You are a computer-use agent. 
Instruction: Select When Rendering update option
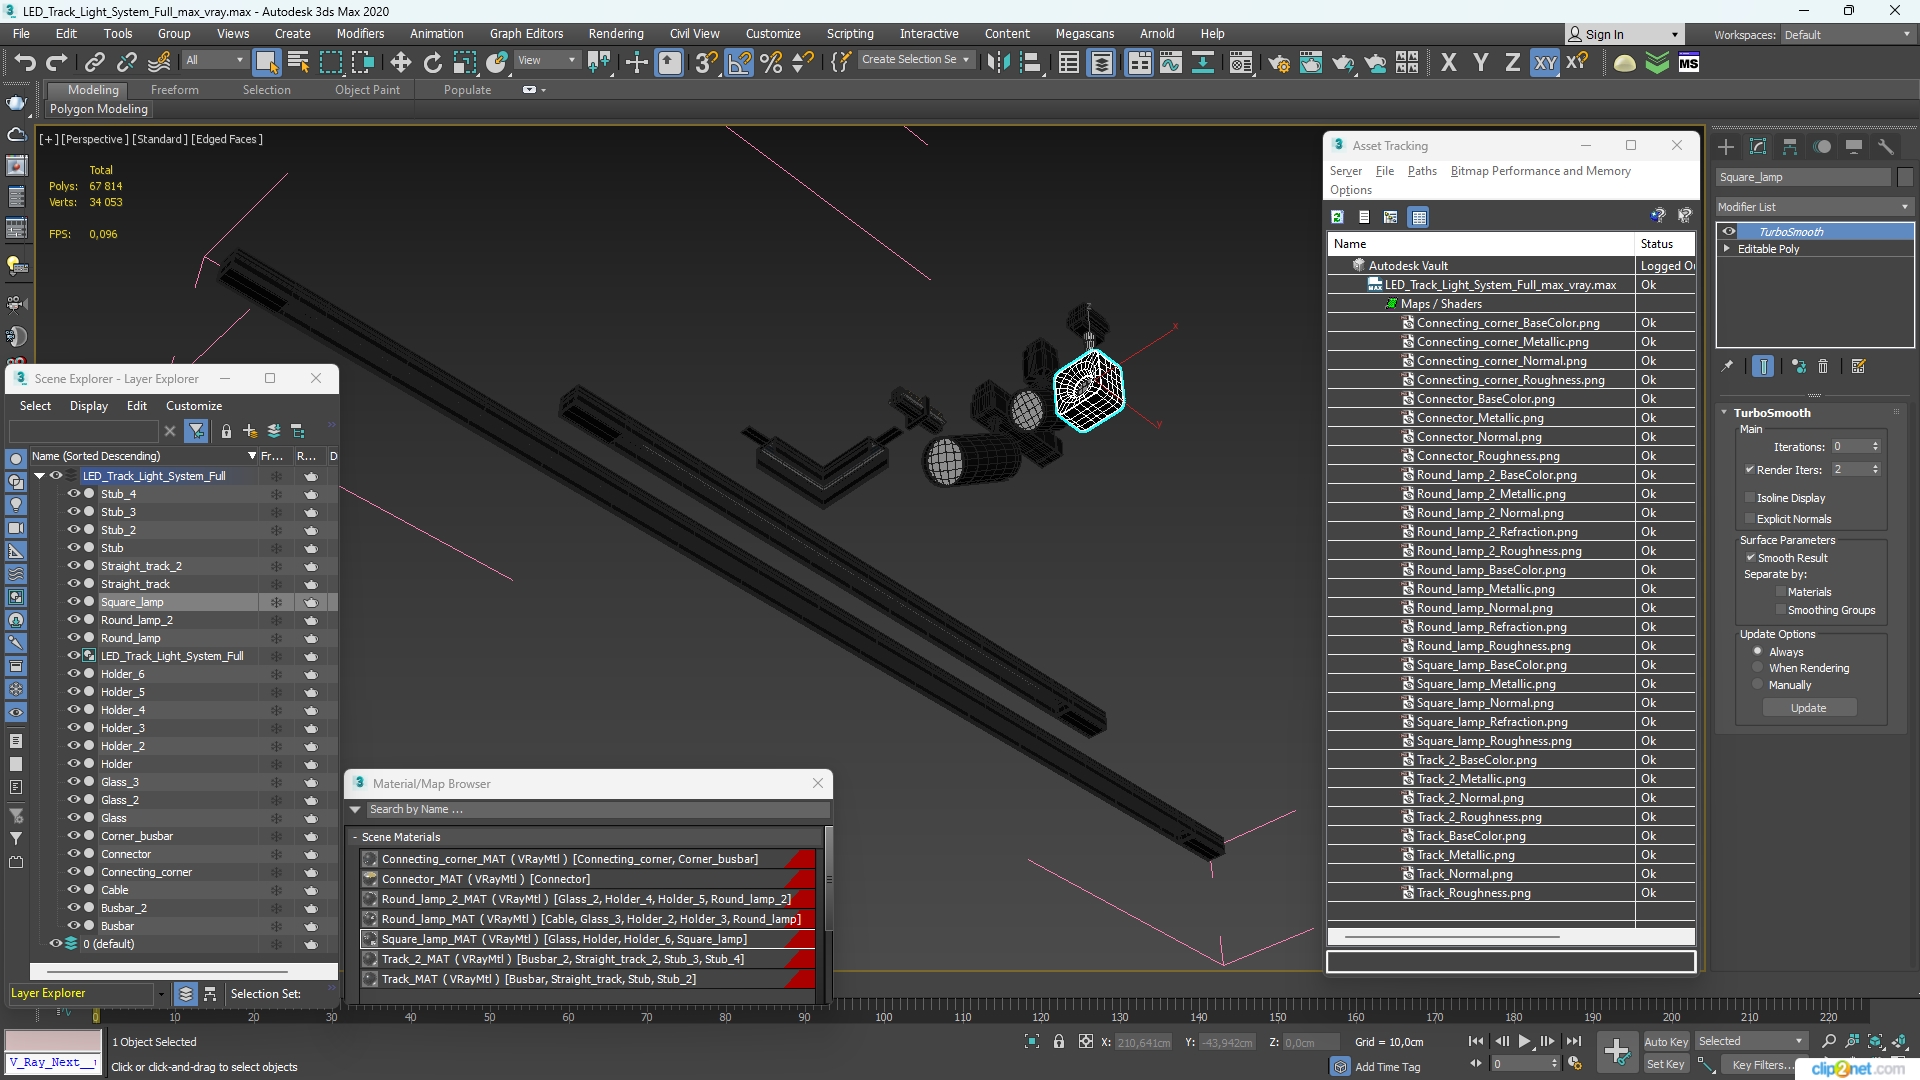pos(1757,668)
